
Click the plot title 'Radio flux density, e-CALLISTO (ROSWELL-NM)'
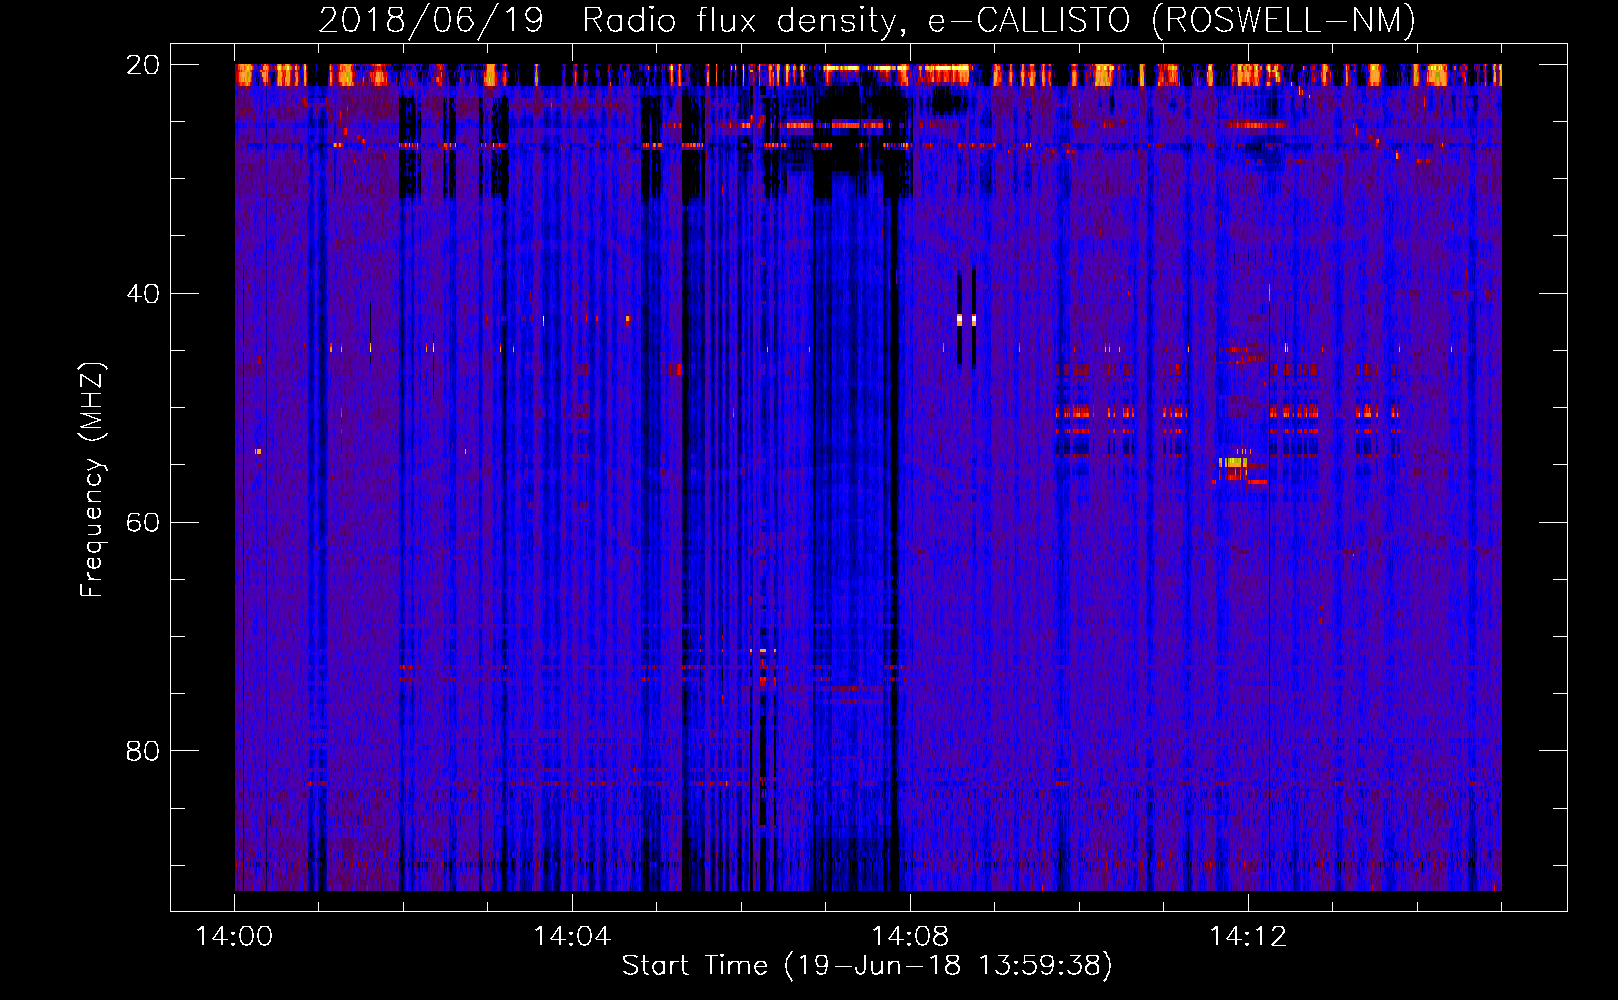click(999, 20)
